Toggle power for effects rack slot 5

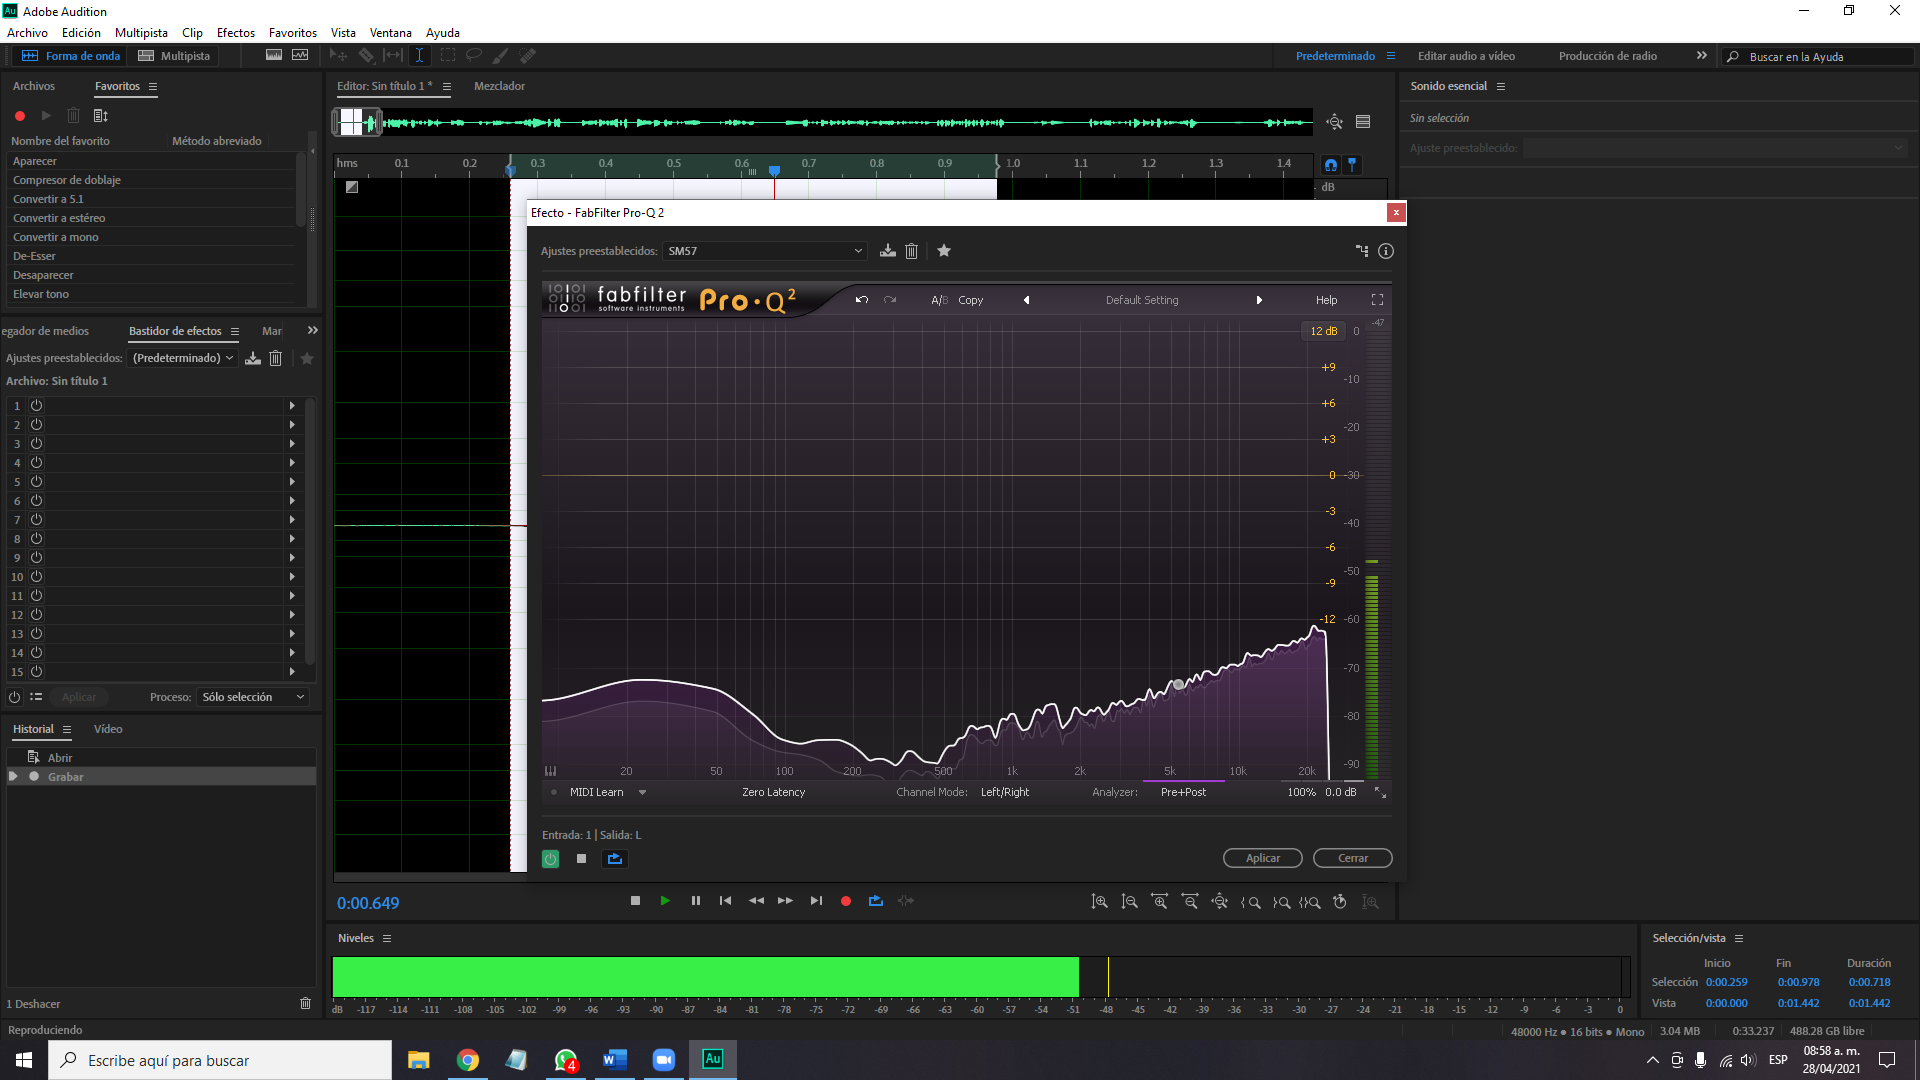click(x=36, y=481)
